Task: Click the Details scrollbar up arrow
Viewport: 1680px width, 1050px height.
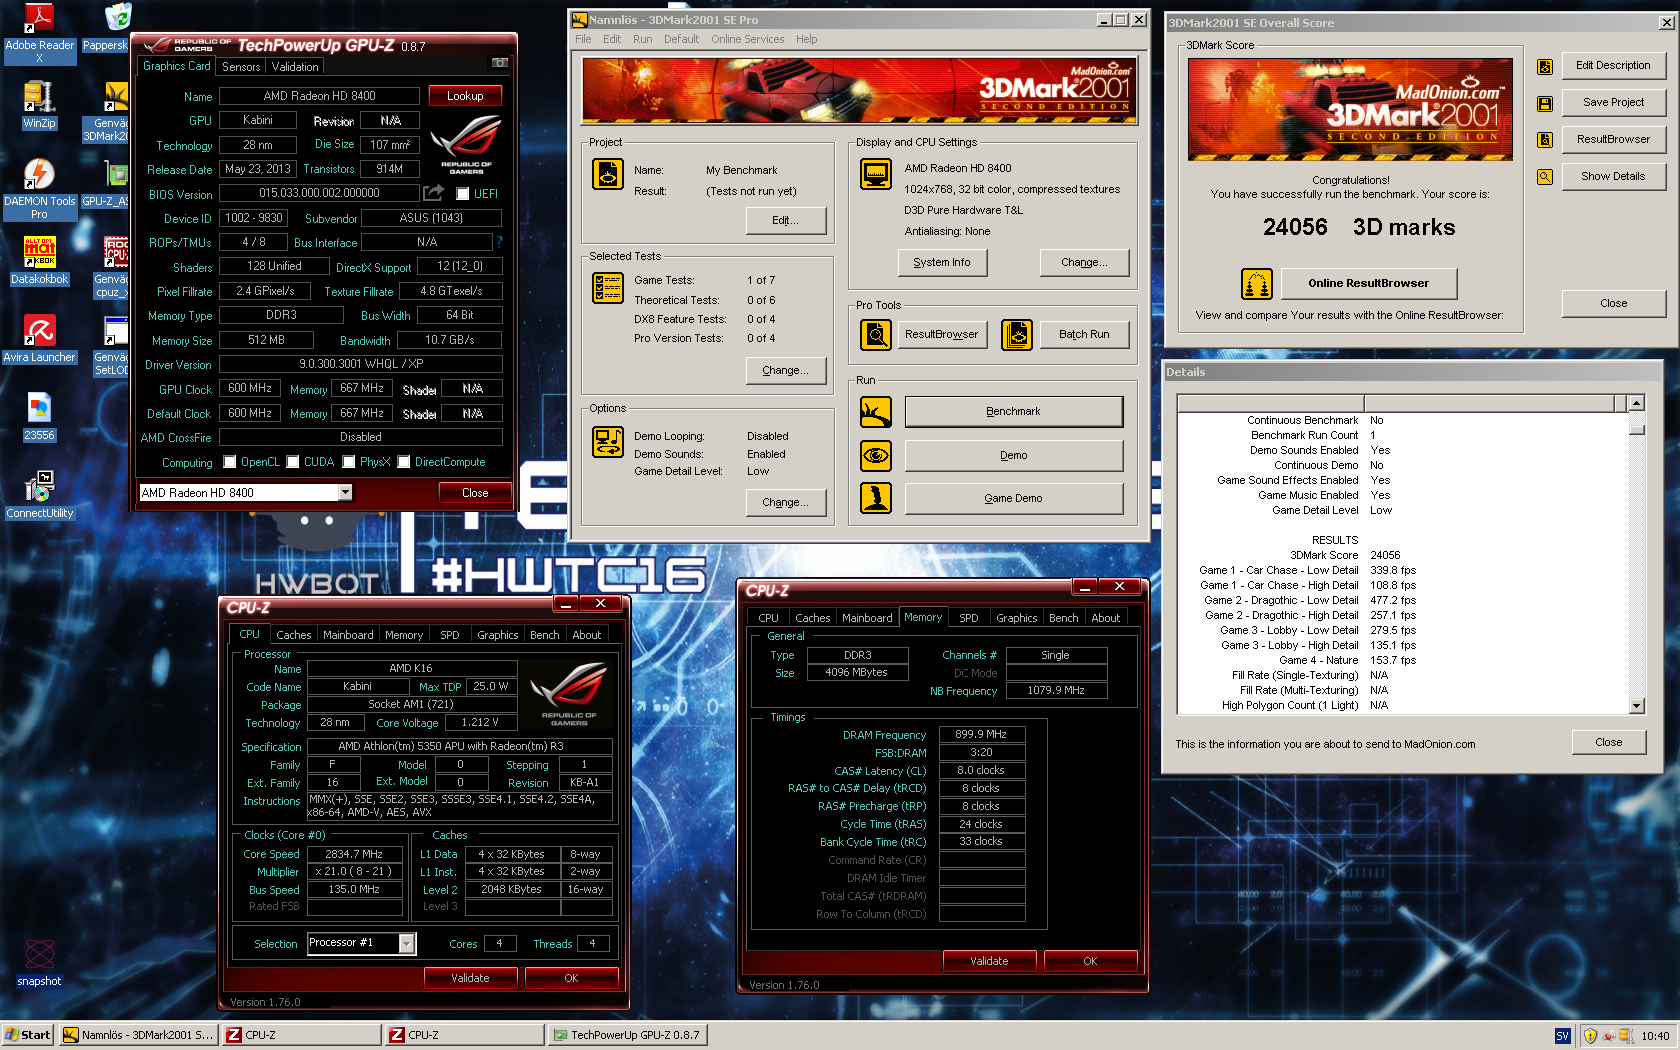Action: click(x=1637, y=403)
